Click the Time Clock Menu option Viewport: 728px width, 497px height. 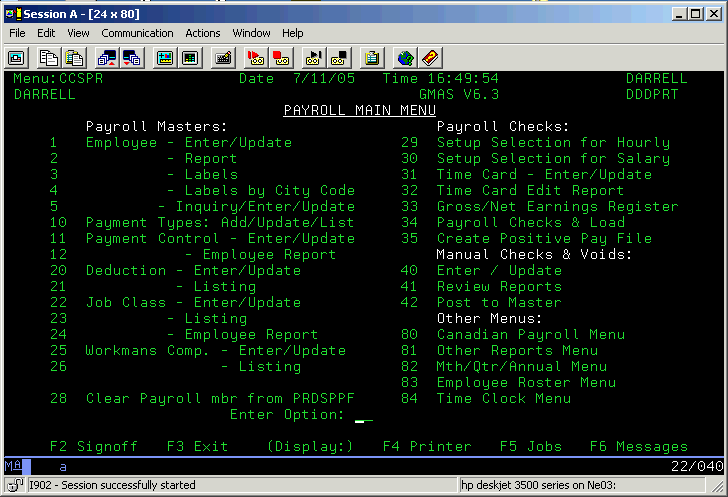(504, 399)
